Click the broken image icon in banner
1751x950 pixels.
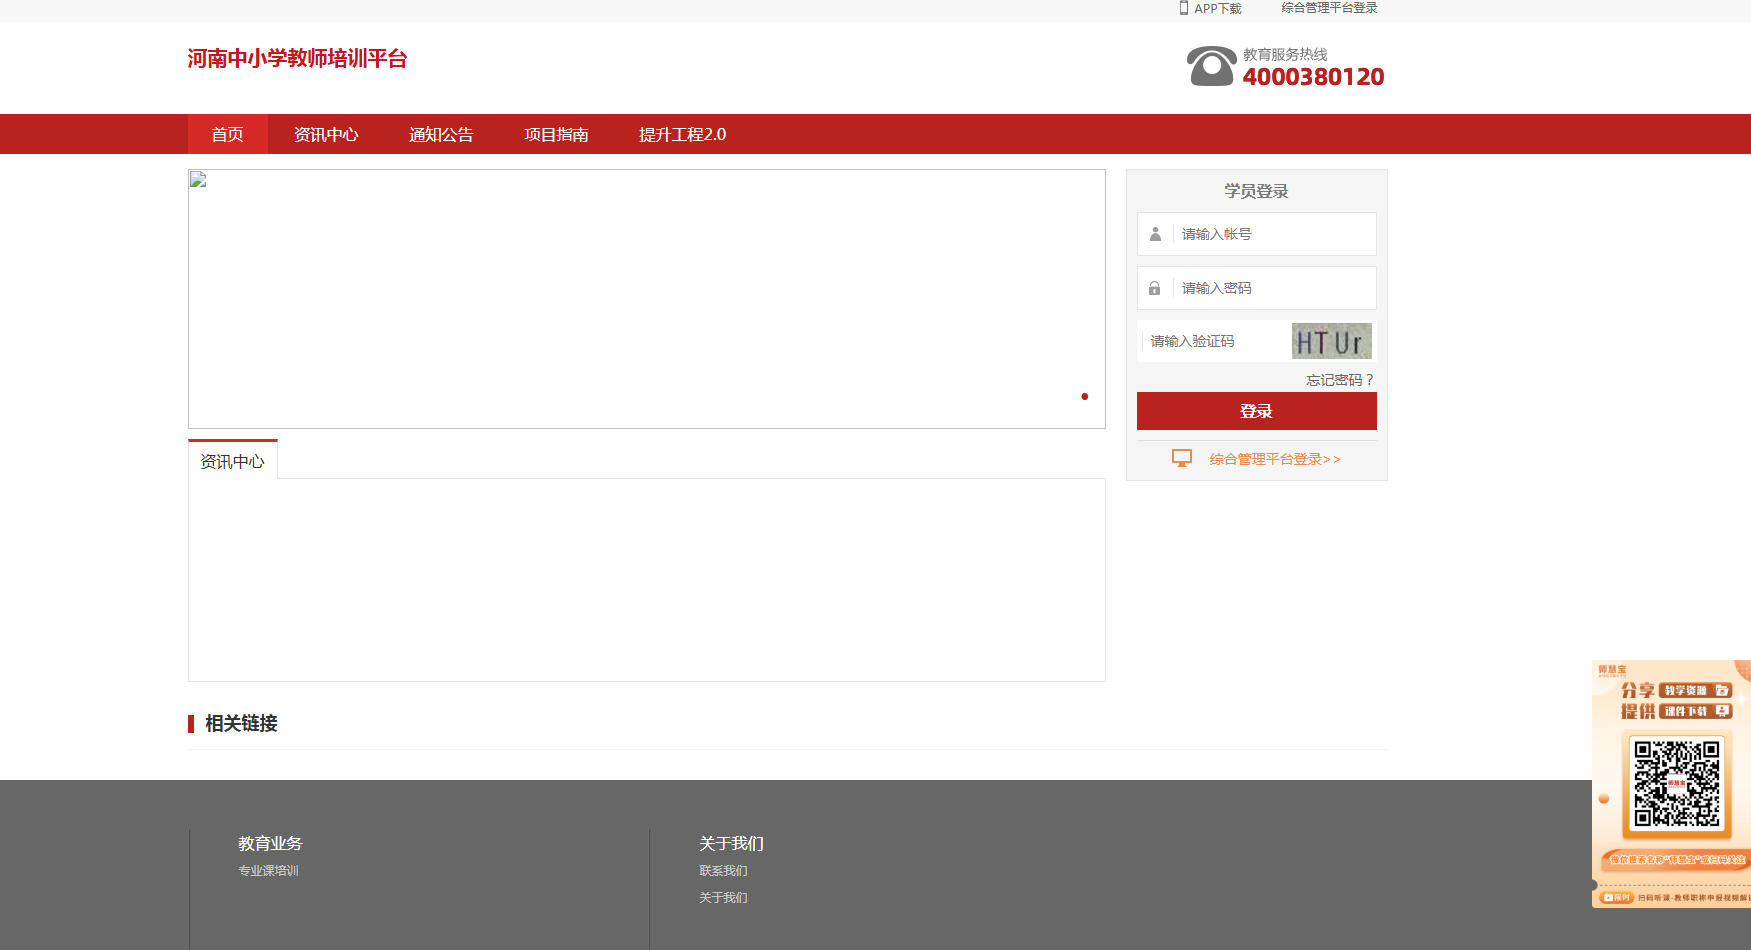pyautogui.click(x=198, y=180)
